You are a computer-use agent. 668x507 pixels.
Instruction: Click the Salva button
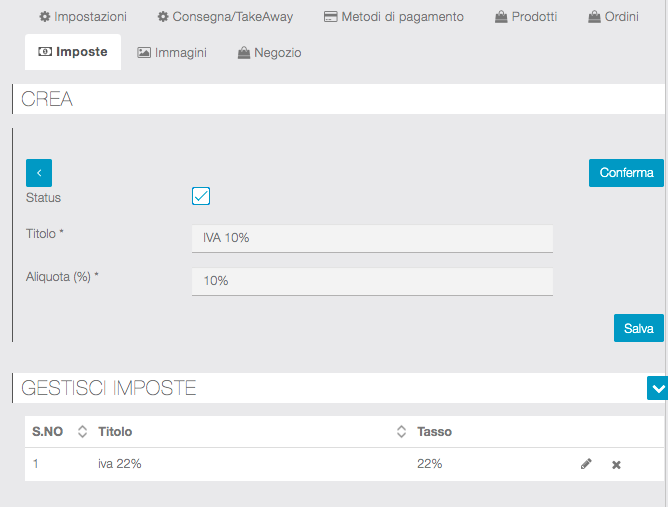(638, 328)
